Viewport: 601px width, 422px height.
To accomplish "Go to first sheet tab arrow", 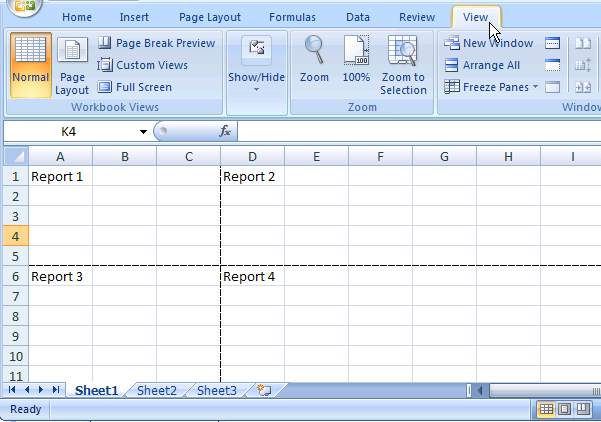I will (11, 390).
